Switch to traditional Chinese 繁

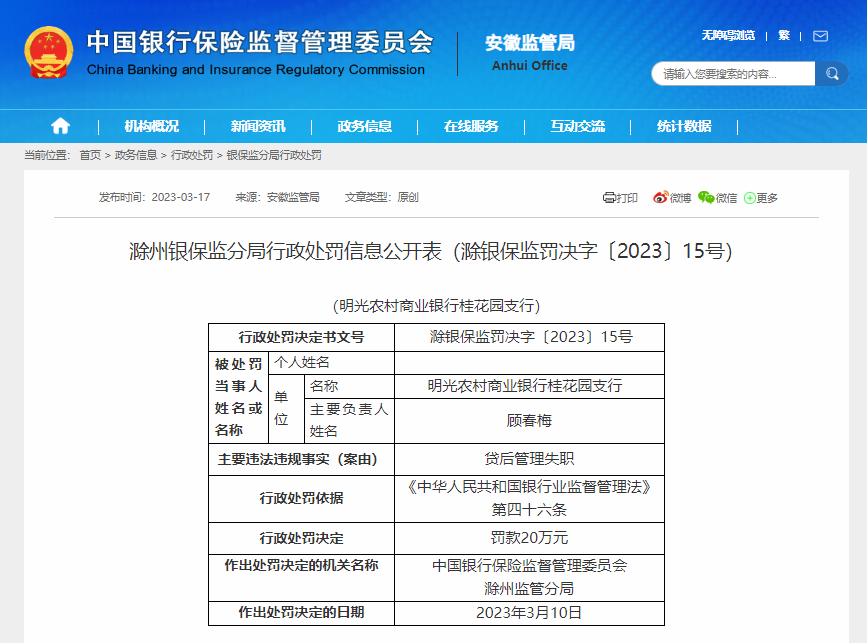[x=784, y=36]
